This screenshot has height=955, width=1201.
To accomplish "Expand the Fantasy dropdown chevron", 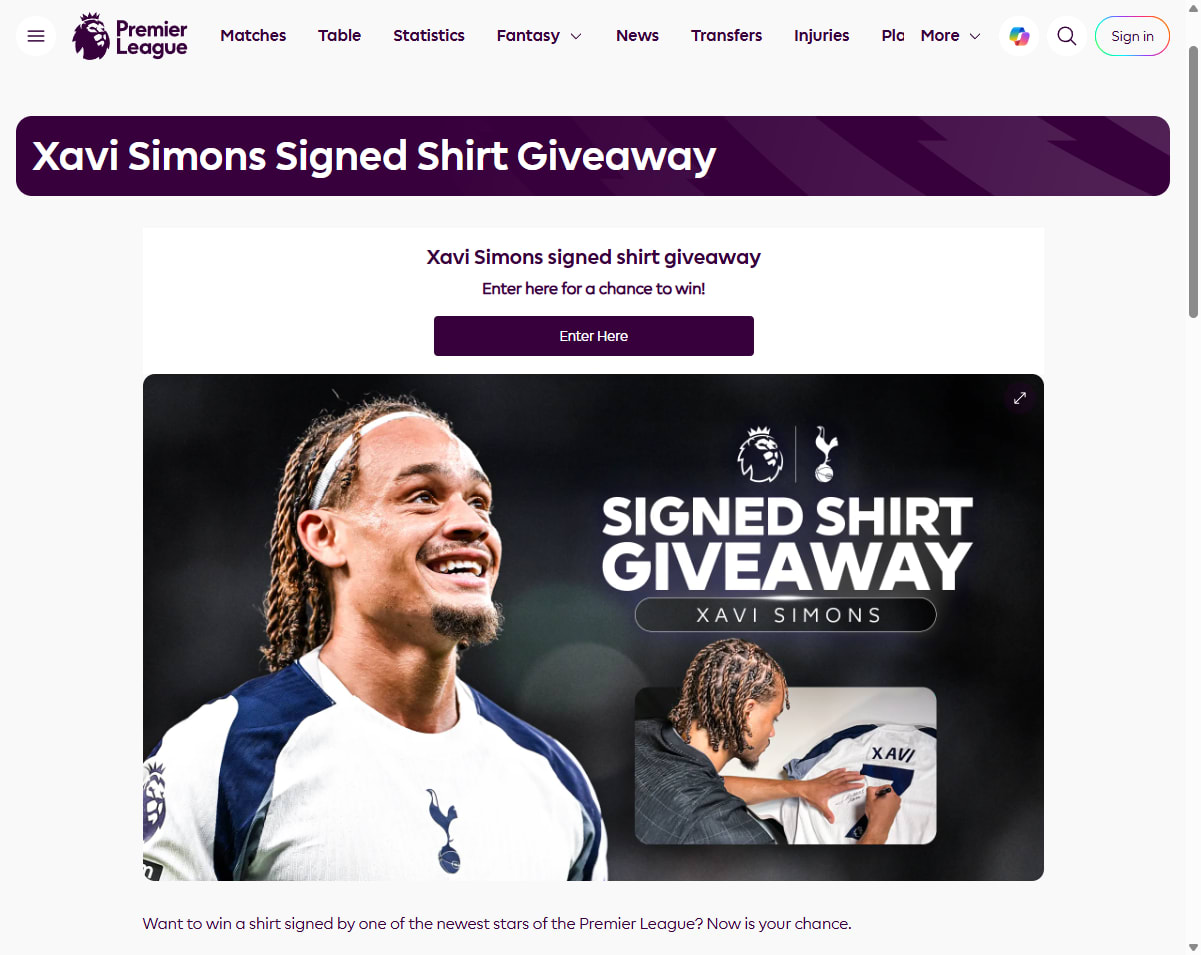I will (576, 36).
